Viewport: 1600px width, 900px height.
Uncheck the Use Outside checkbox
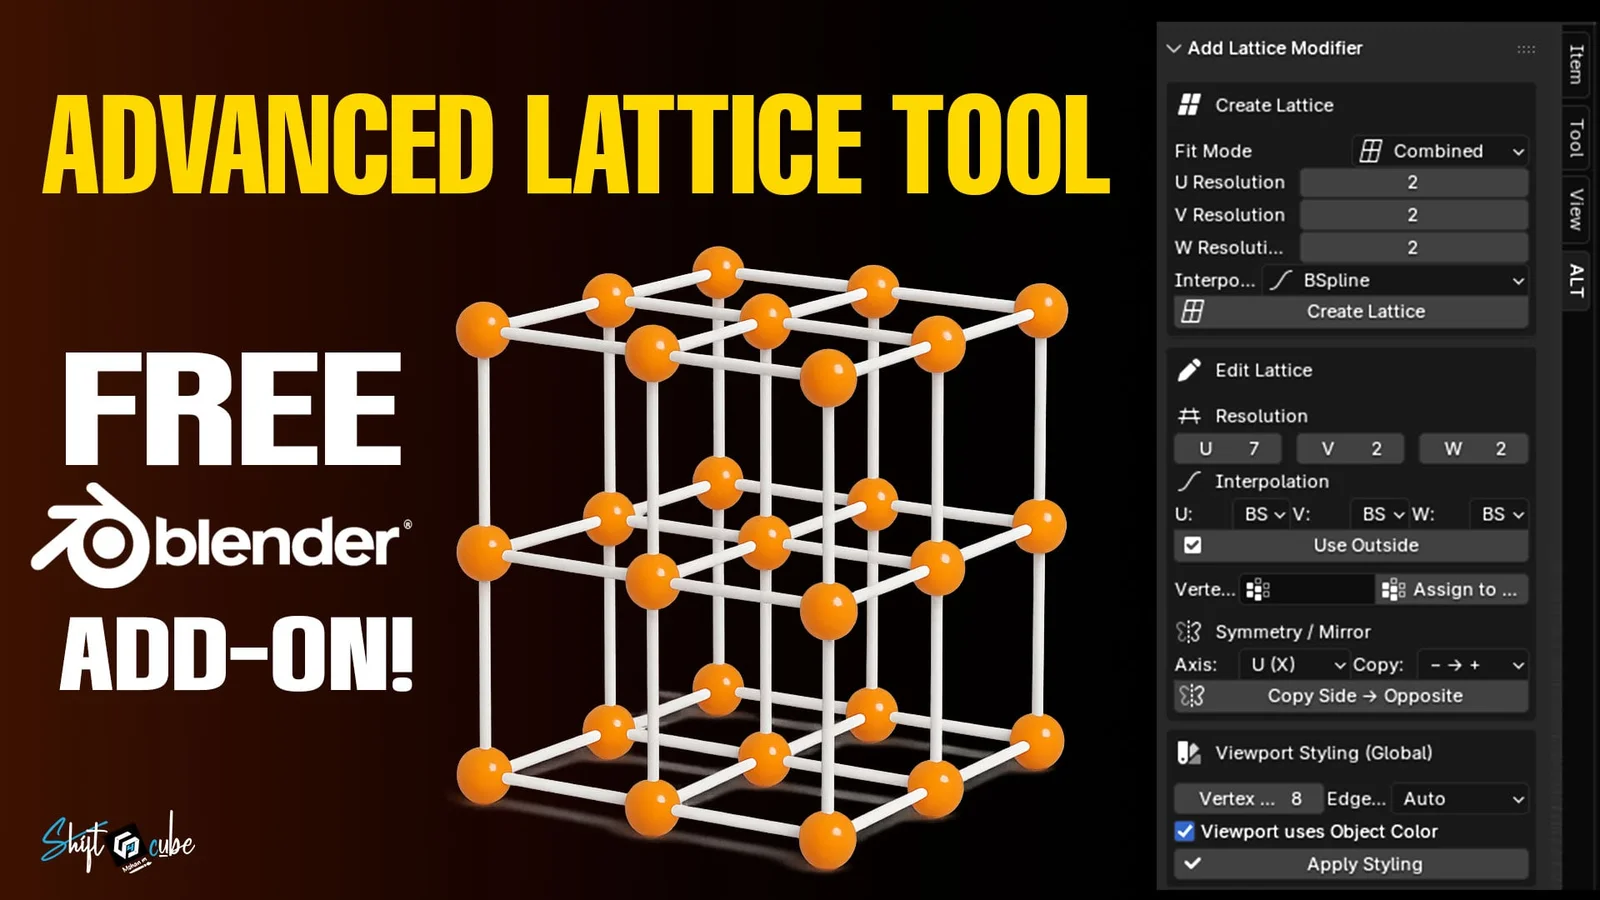[x=1193, y=545]
